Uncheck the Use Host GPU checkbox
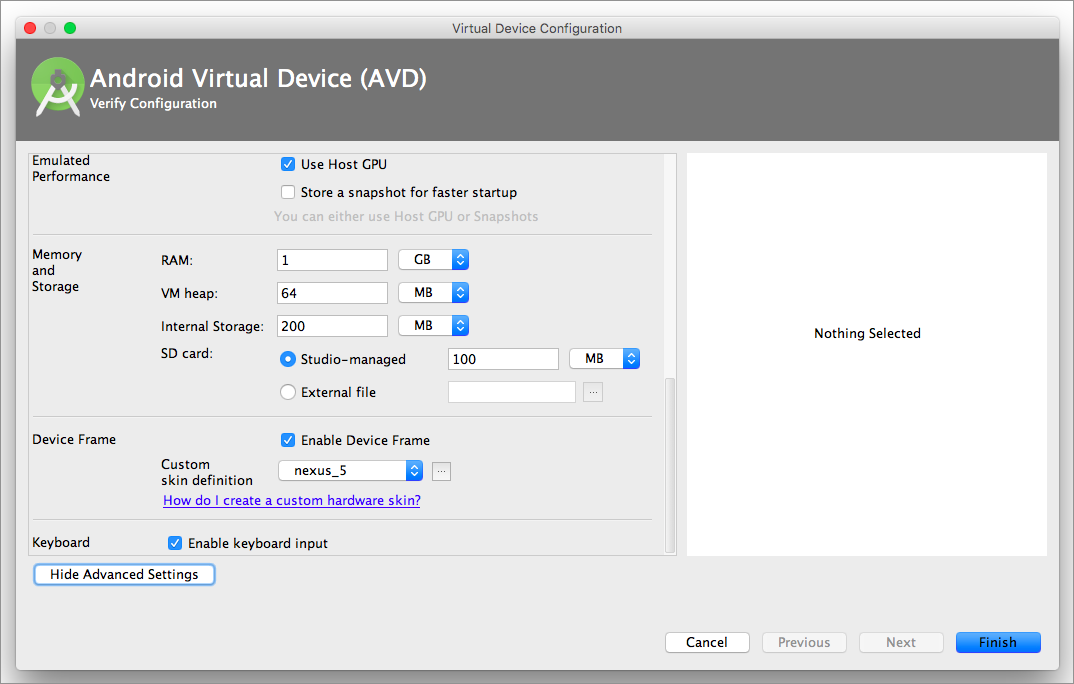 pos(288,164)
